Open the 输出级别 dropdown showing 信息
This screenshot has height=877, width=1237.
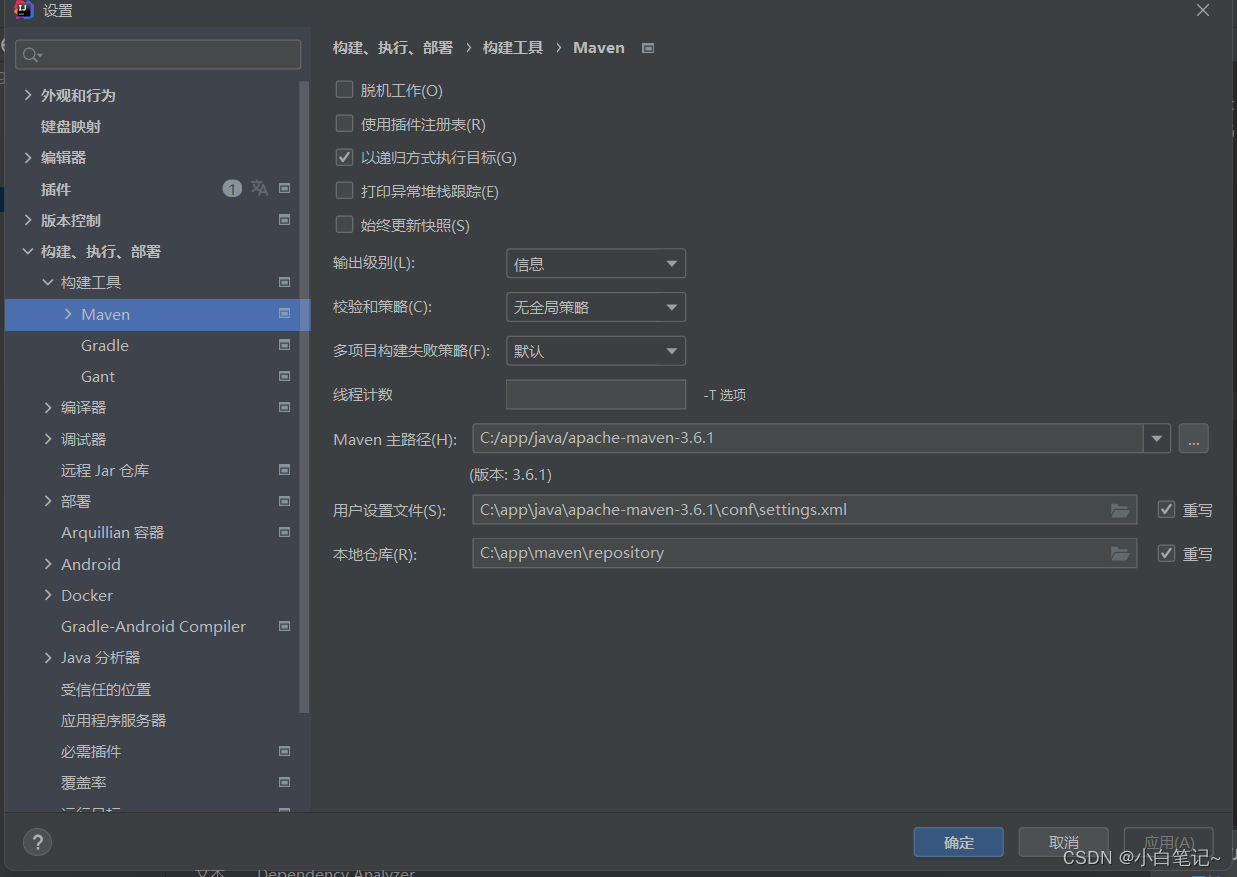tap(596, 264)
